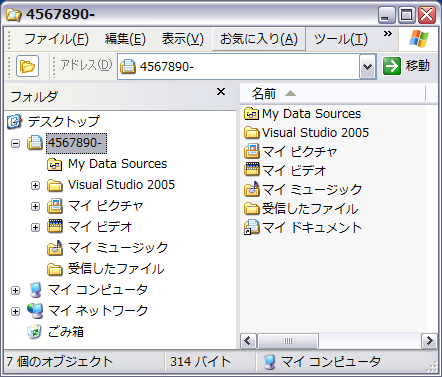Screen dimensions: 442x377
Task: Click the マイ ピクチャ icon in the file list
Action: click(252, 151)
